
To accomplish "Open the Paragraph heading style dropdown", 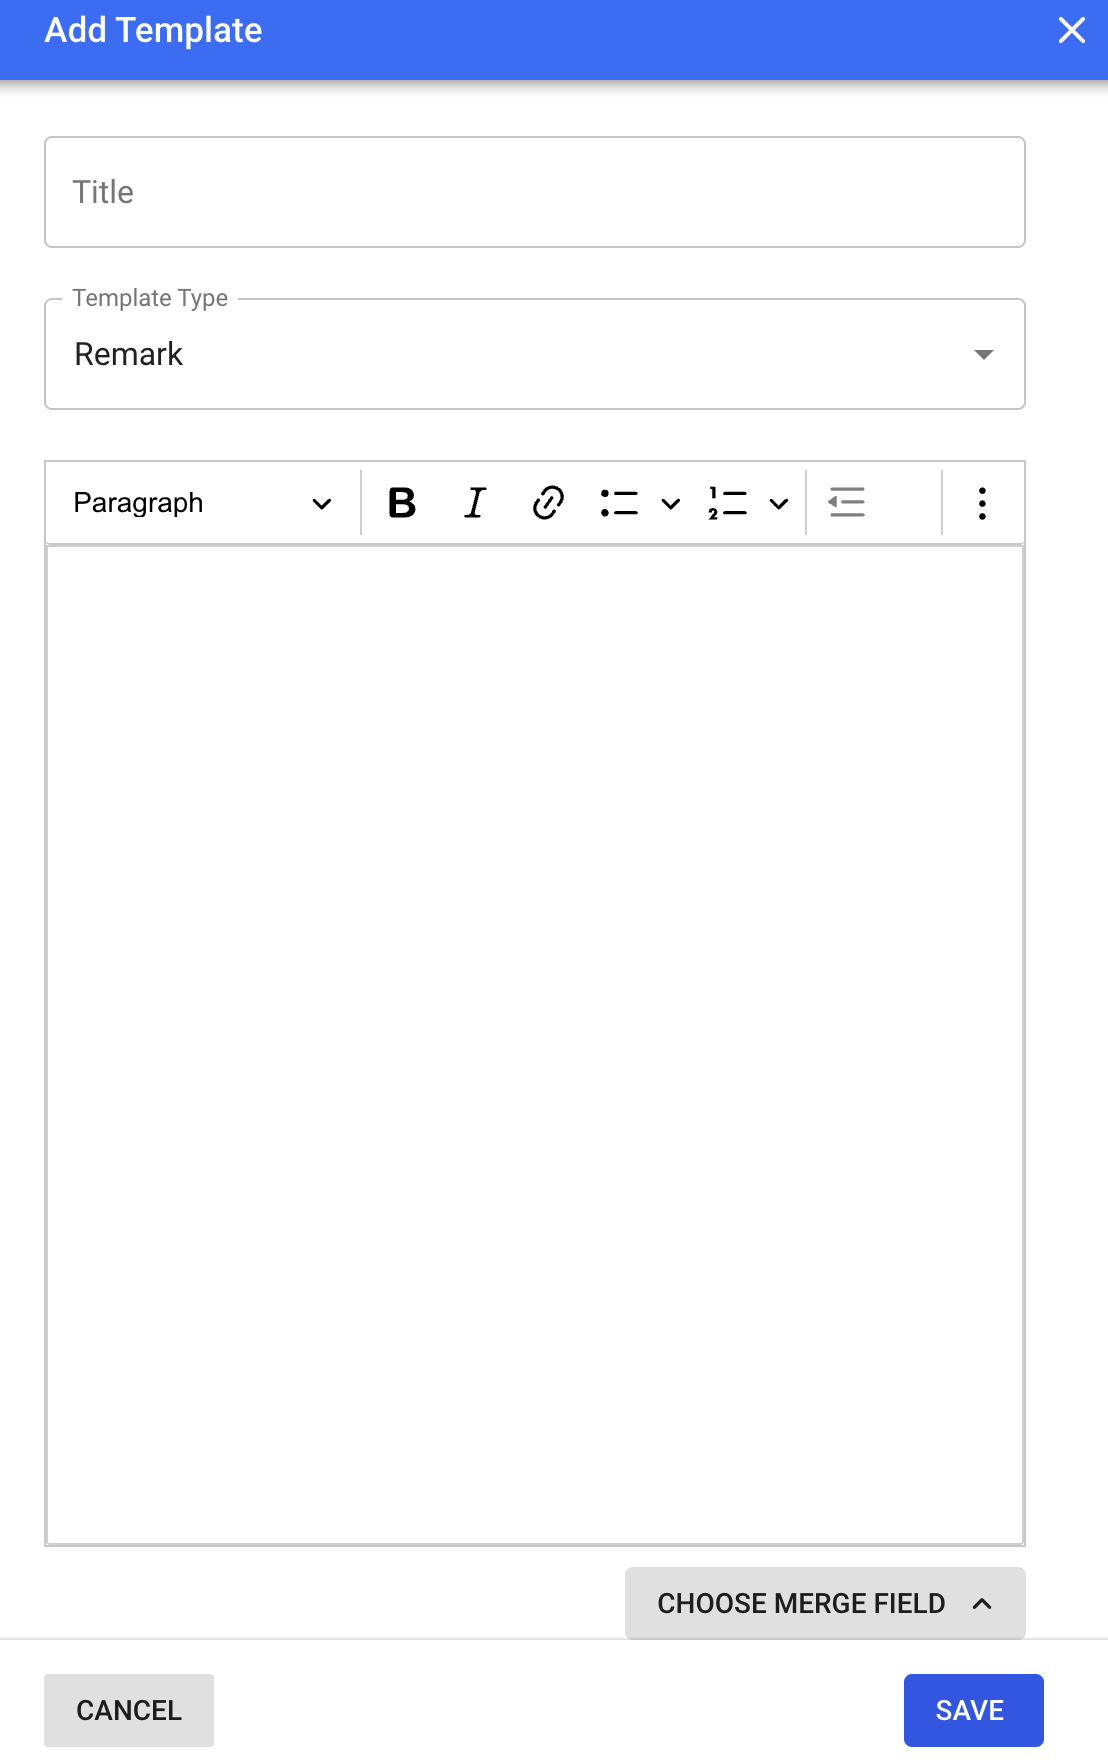I will coord(202,503).
